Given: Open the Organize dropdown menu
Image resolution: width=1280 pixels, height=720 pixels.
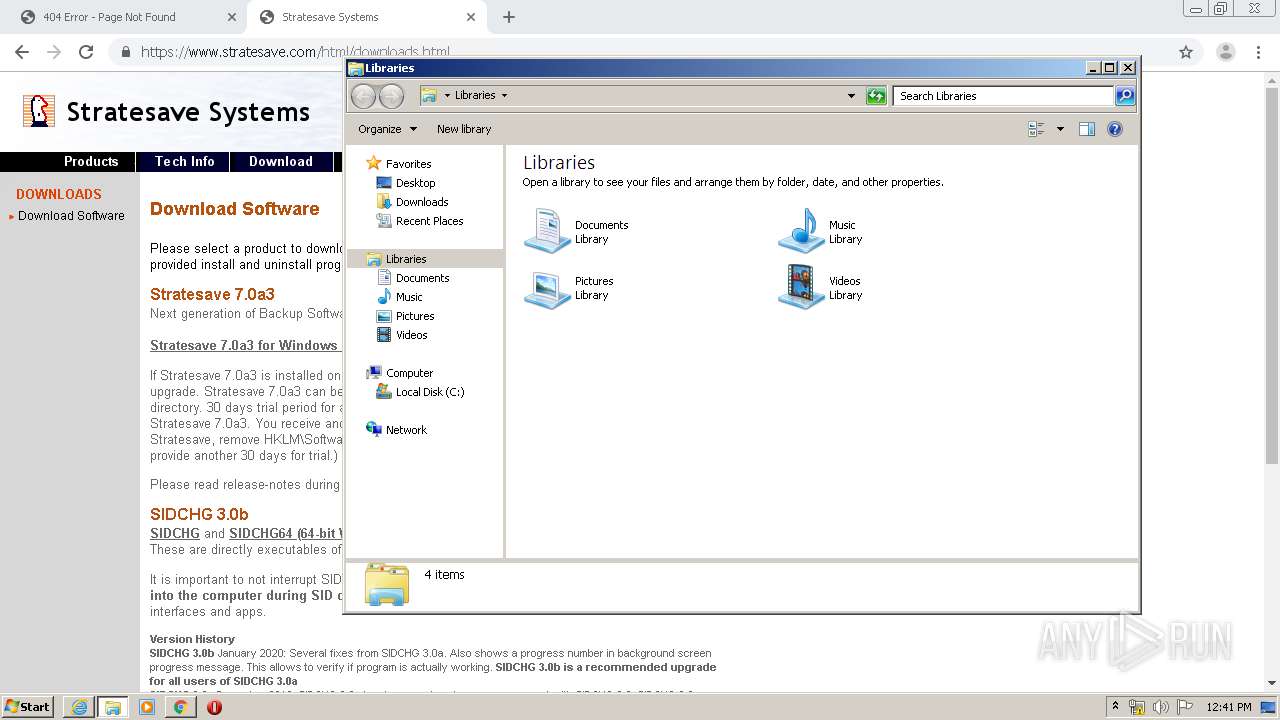Looking at the screenshot, I should coord(387,129).
